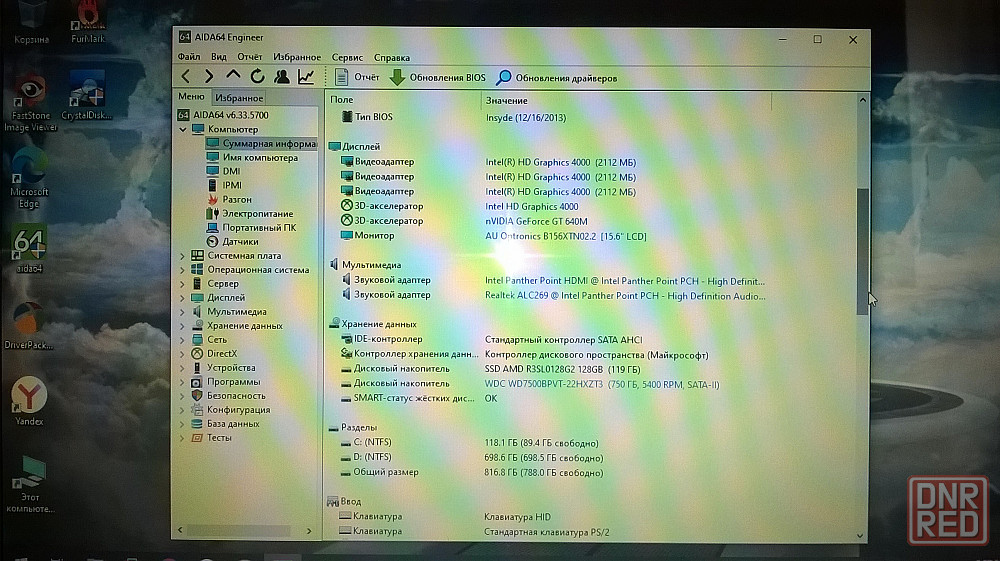
Task: Open WDC WD7500BPVT disk drive link
Action: click(x=602, y=384)
